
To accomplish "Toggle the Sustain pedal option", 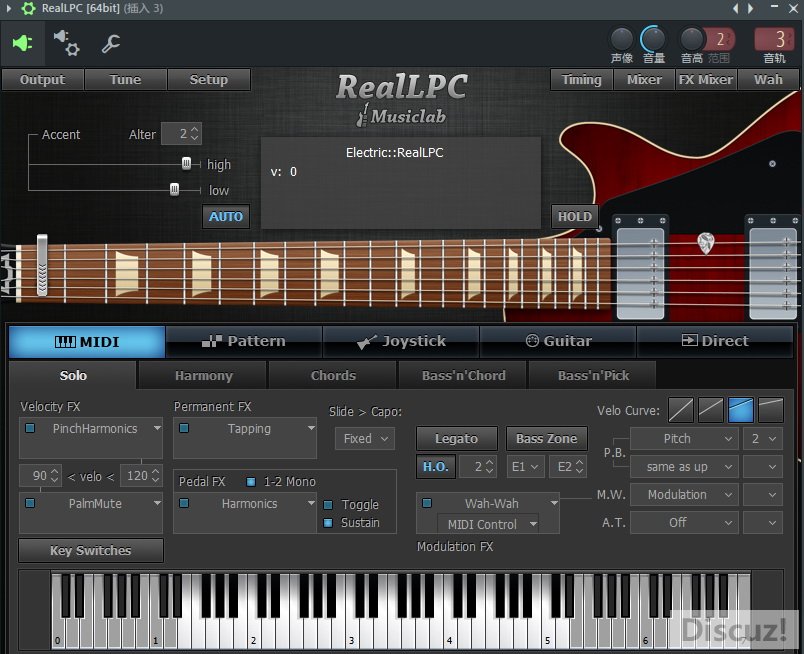I will click(328, 523).
